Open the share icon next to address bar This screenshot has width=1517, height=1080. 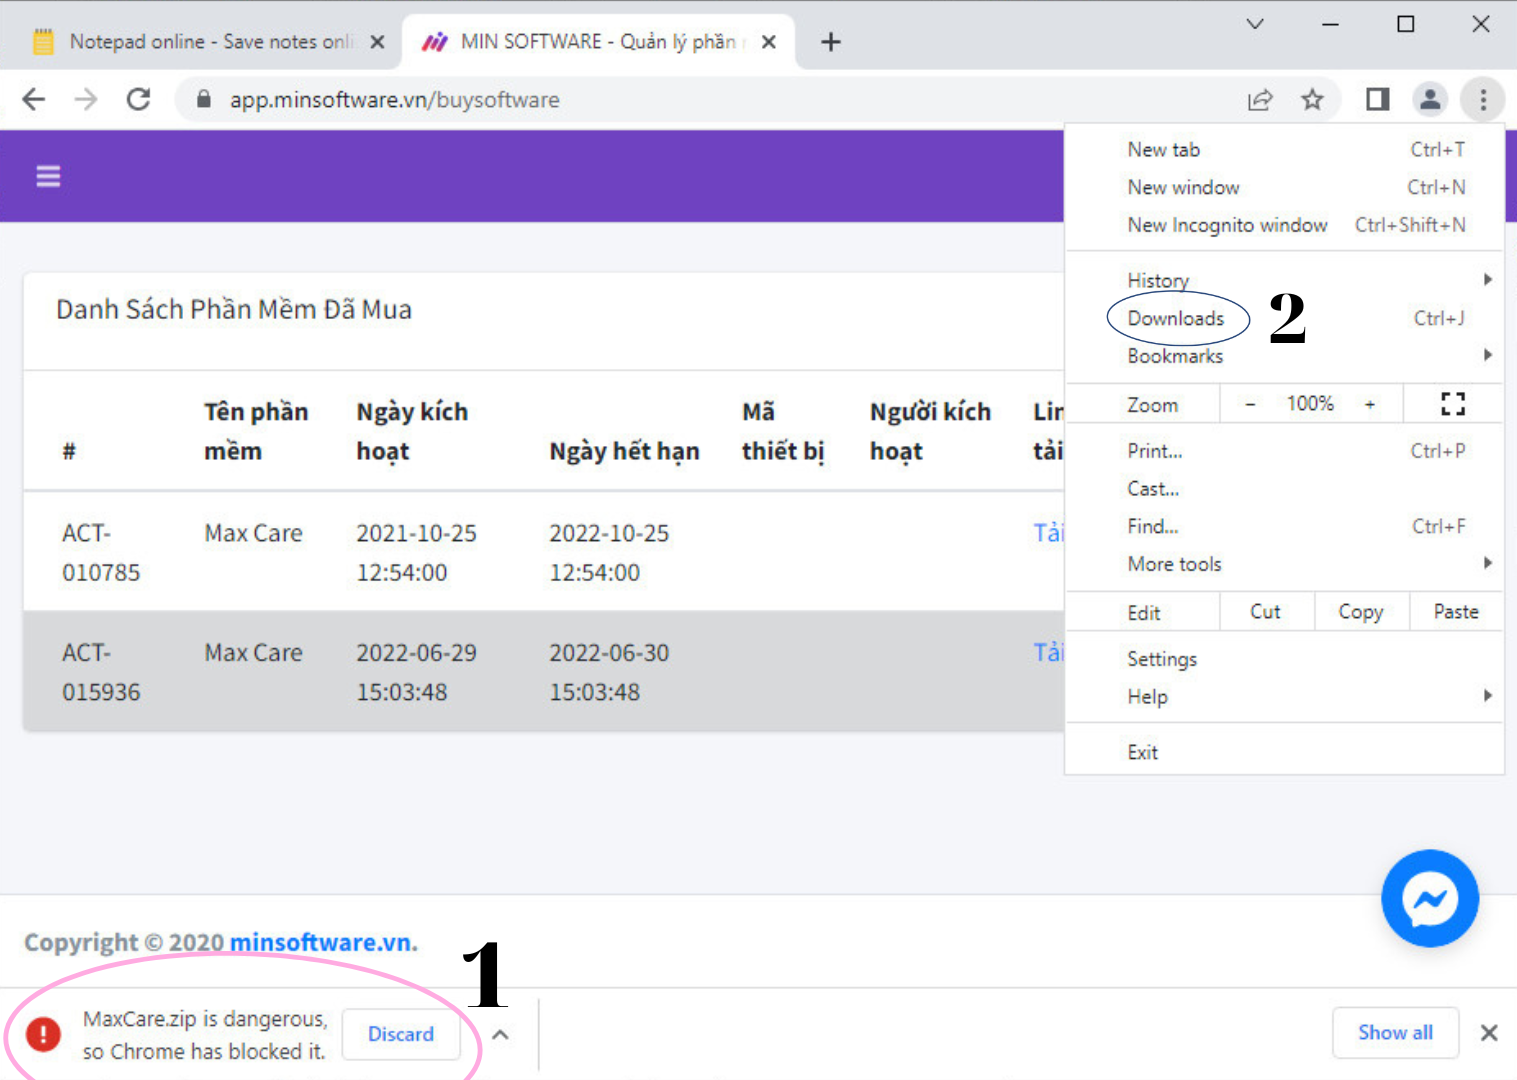(x=1261, y=99)
